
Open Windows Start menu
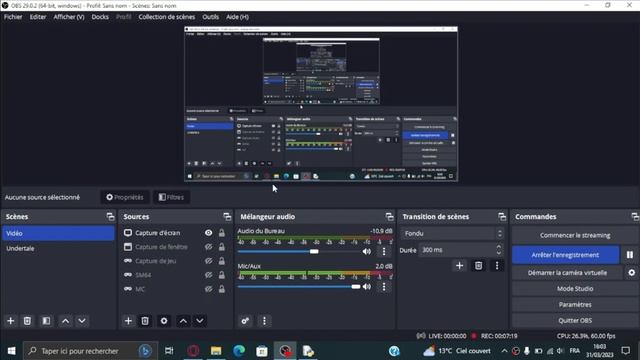click(11, 351)
